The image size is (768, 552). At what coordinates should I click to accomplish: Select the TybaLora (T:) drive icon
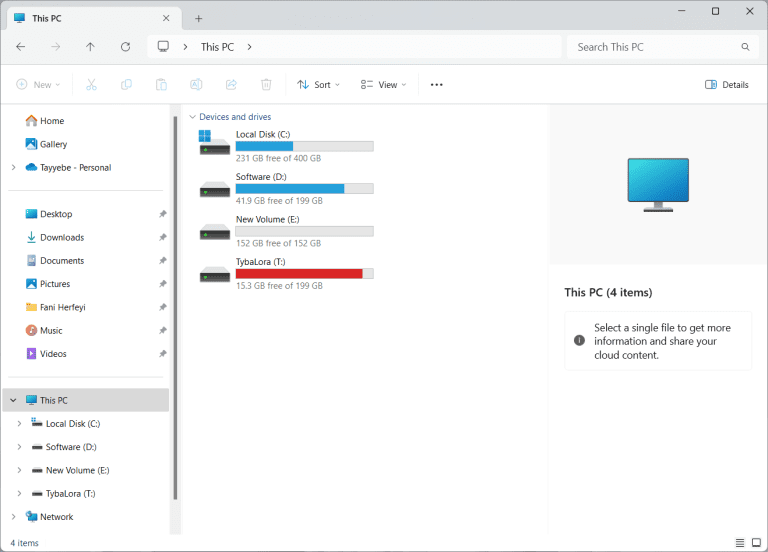tap(215, 274)
